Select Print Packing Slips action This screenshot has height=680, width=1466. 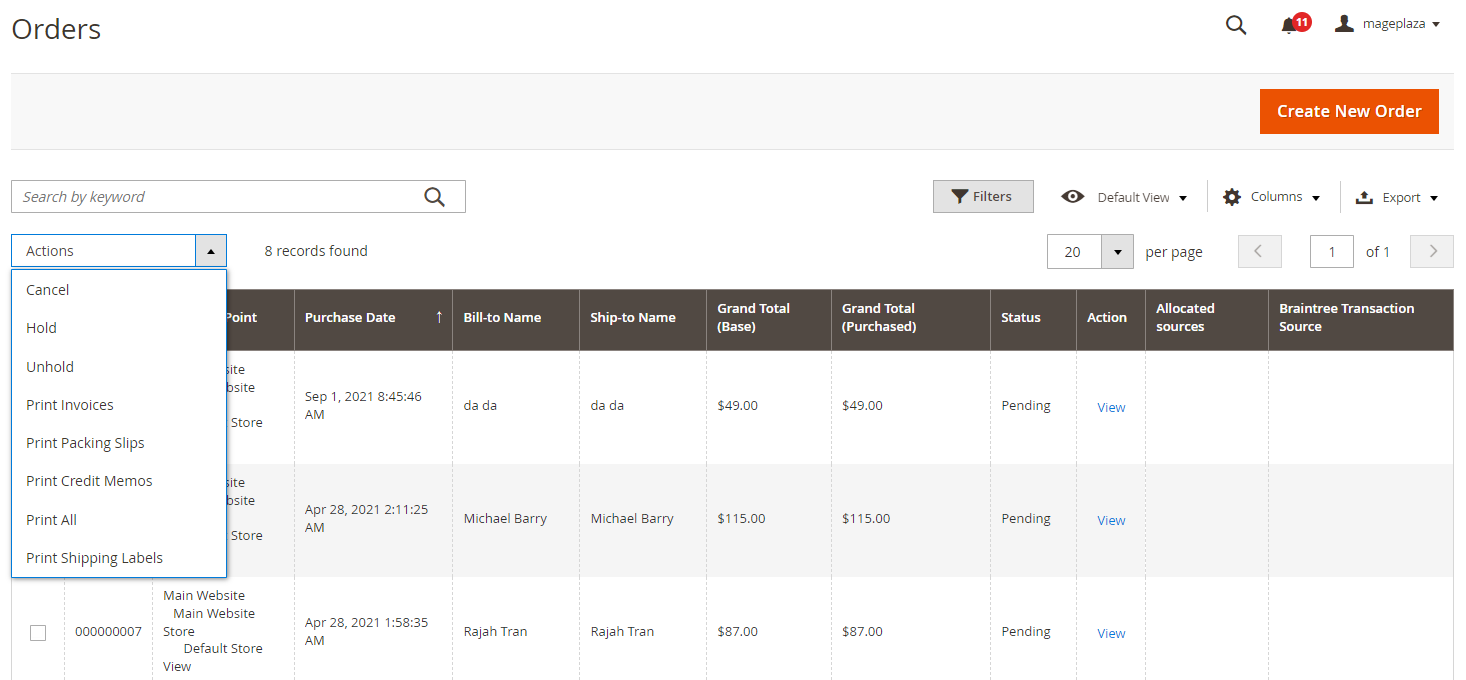coord(119,443)
